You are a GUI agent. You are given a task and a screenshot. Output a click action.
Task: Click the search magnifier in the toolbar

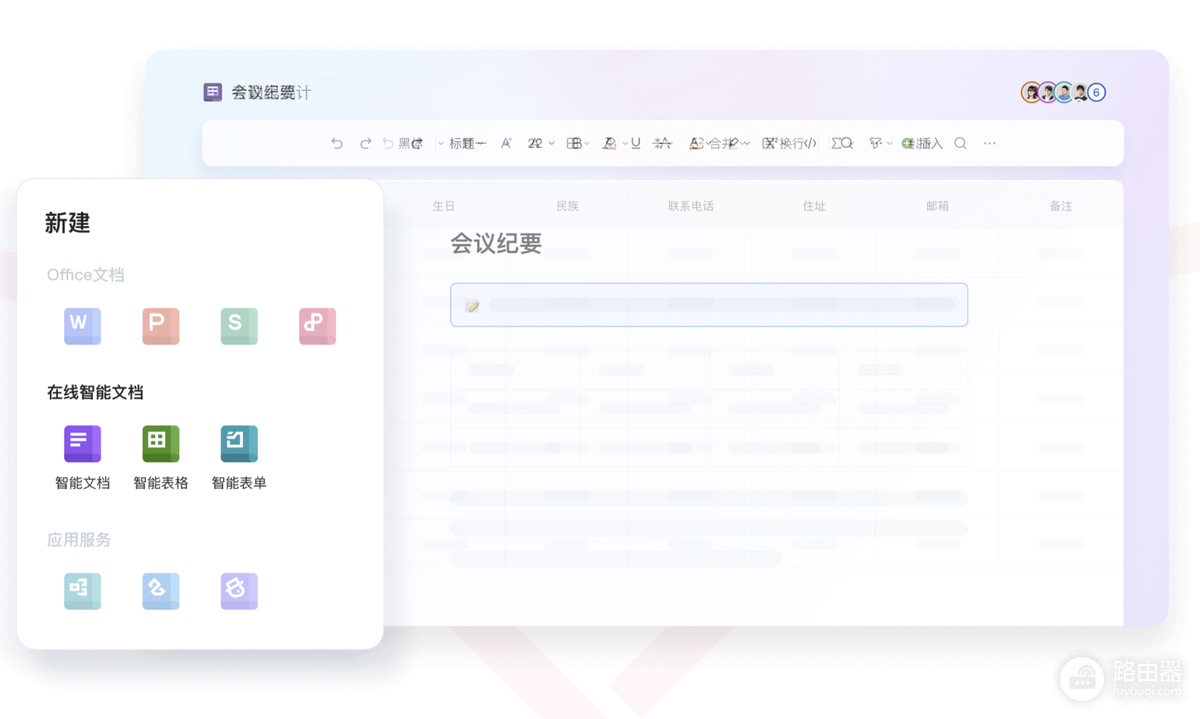coord(960,144)
